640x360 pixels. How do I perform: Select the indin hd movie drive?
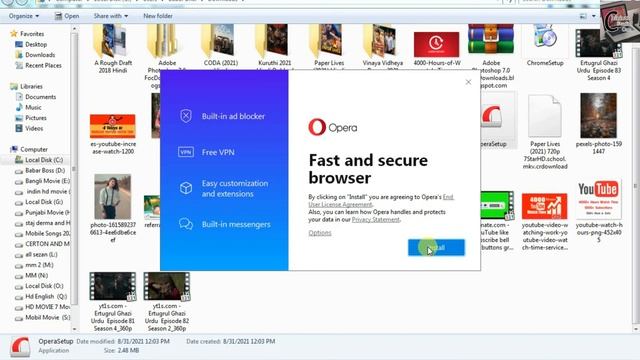pos(42,191)
